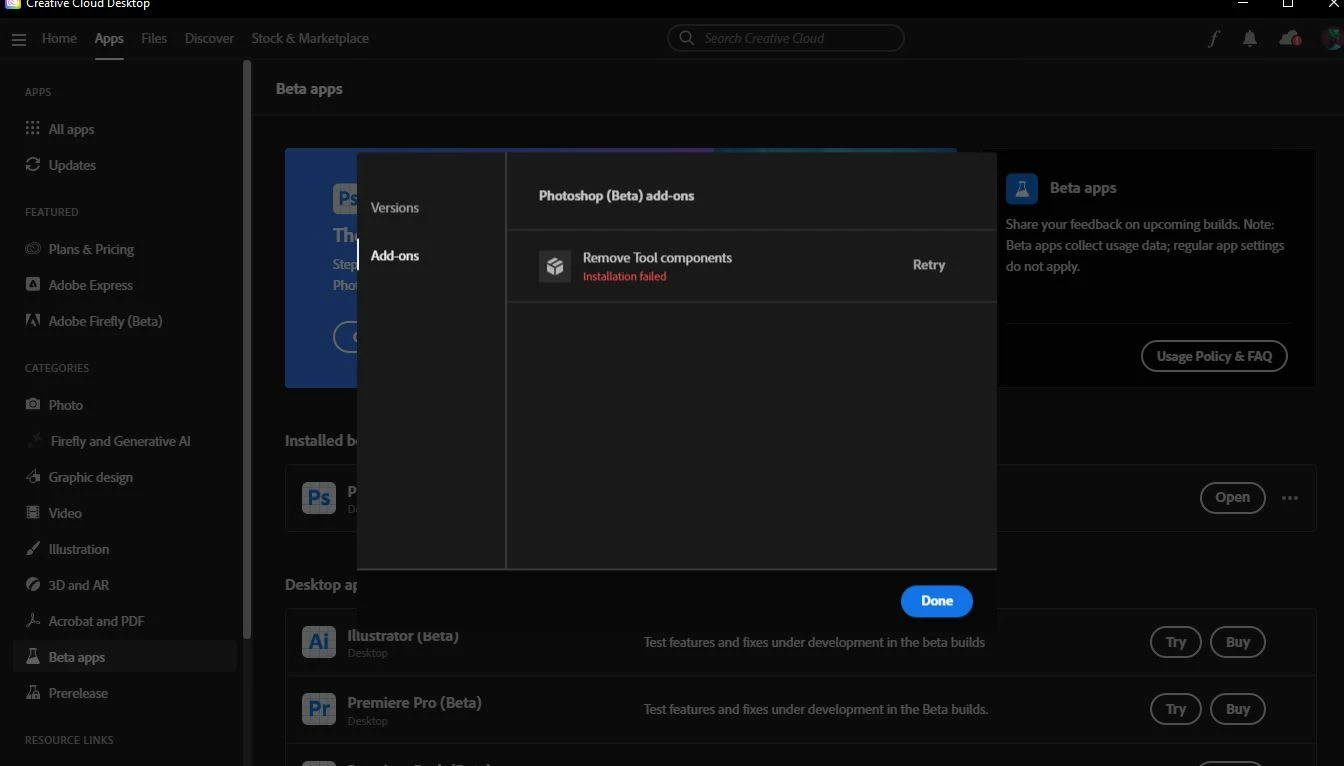This screenshot has height=766, width=1344.
Task: Click Buy for Premiere Pro (Beta)
Action: tap(1238, 709)
